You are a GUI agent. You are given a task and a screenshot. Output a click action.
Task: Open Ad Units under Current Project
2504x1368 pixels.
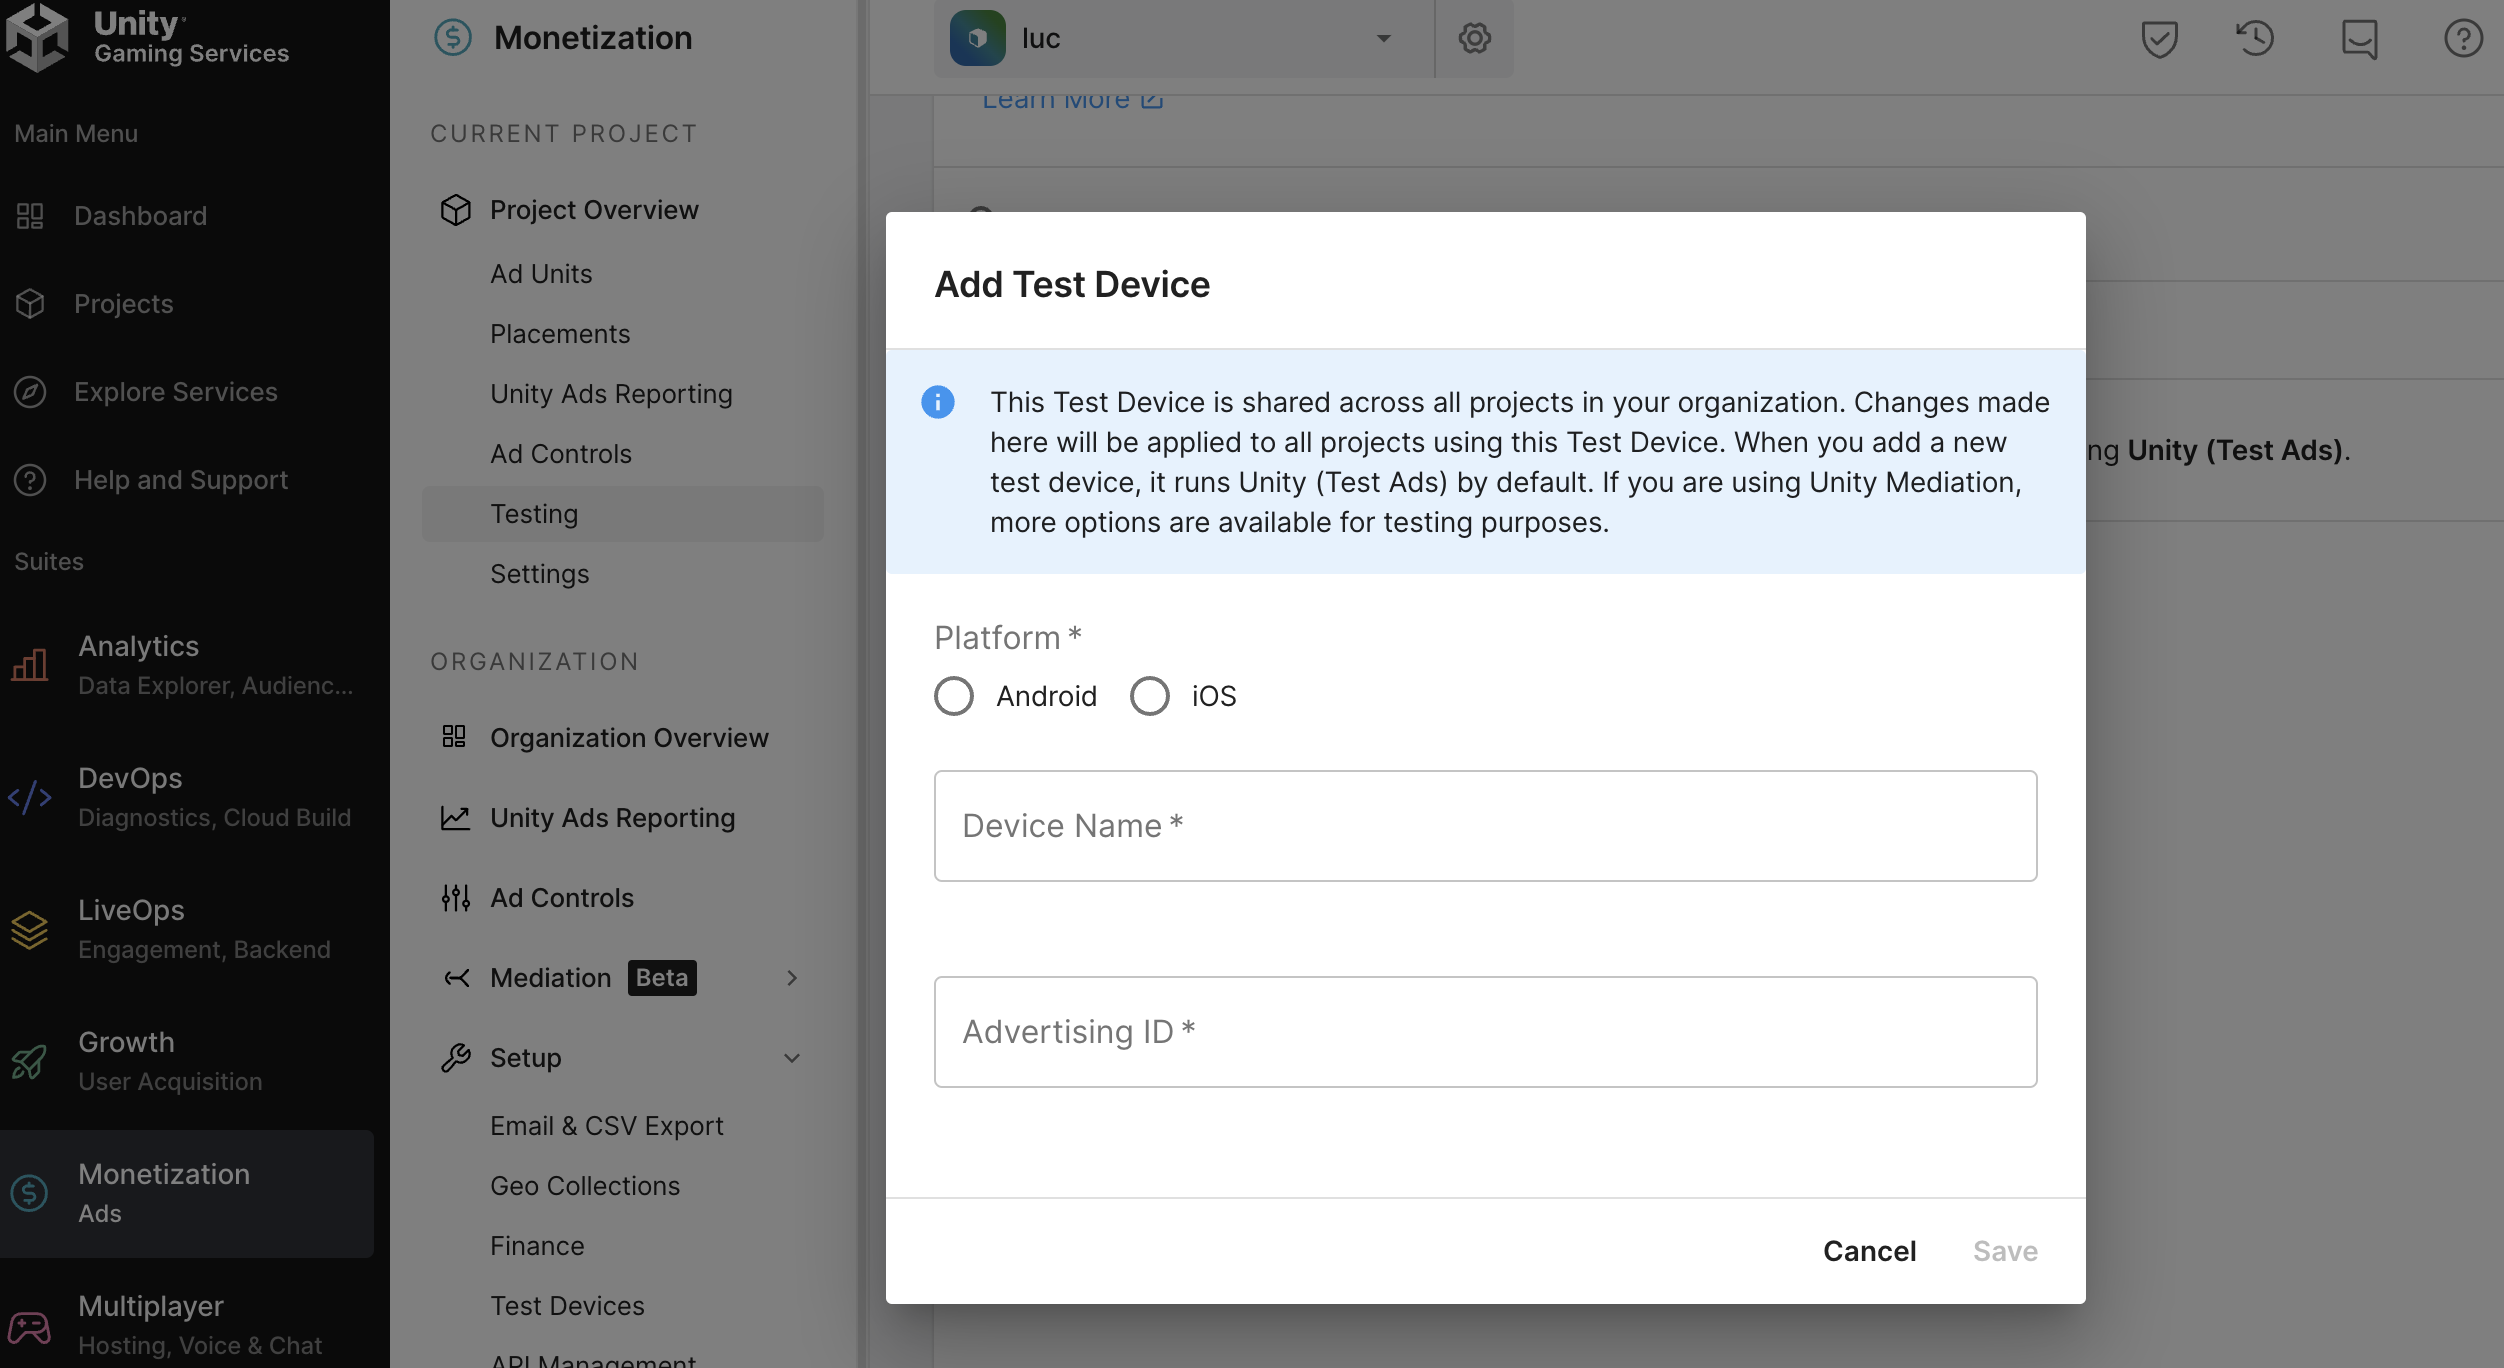541,274
